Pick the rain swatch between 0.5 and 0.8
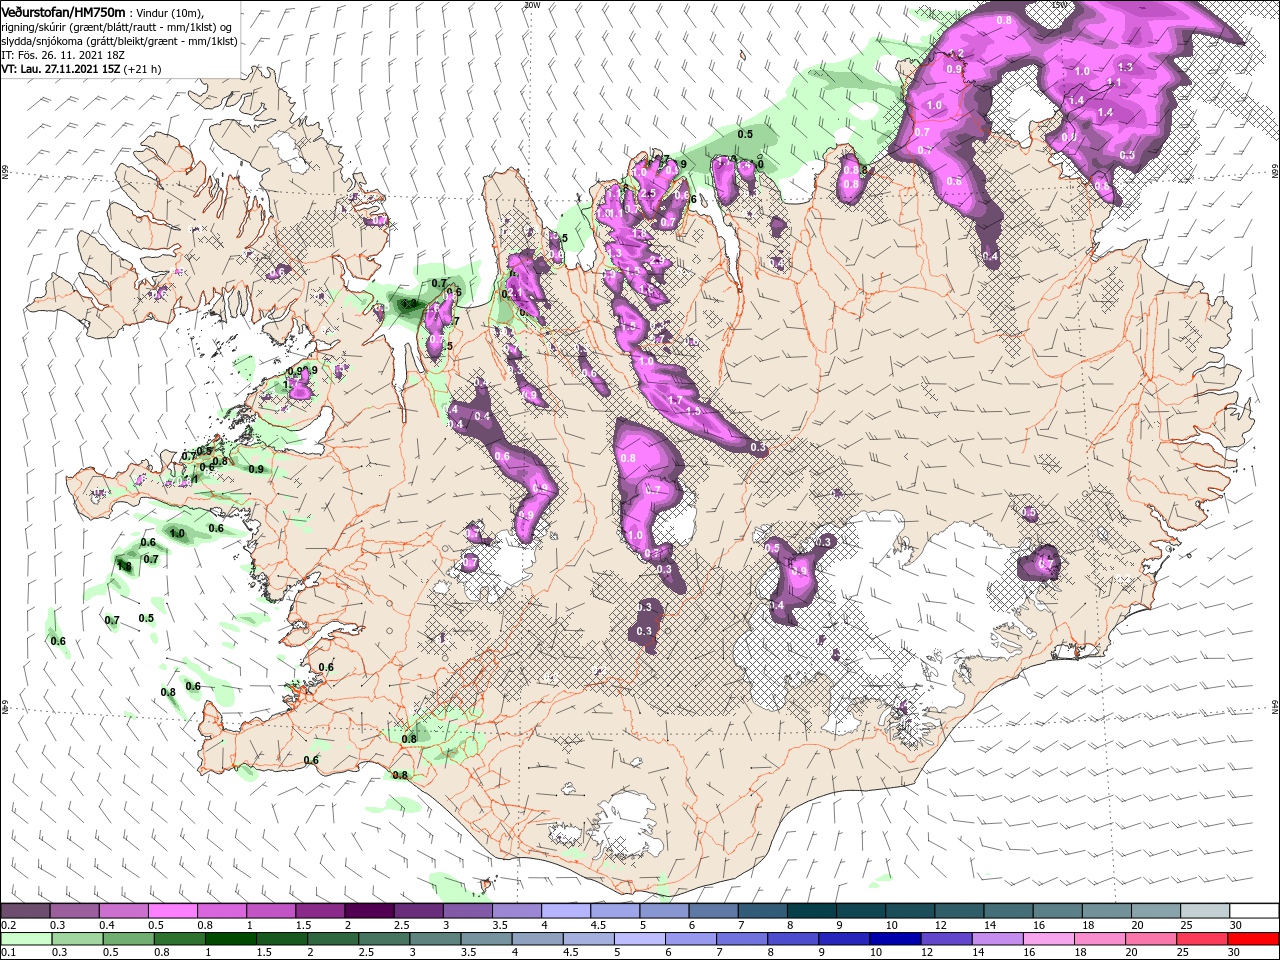Screen dimensions: 1280x960 128,938
